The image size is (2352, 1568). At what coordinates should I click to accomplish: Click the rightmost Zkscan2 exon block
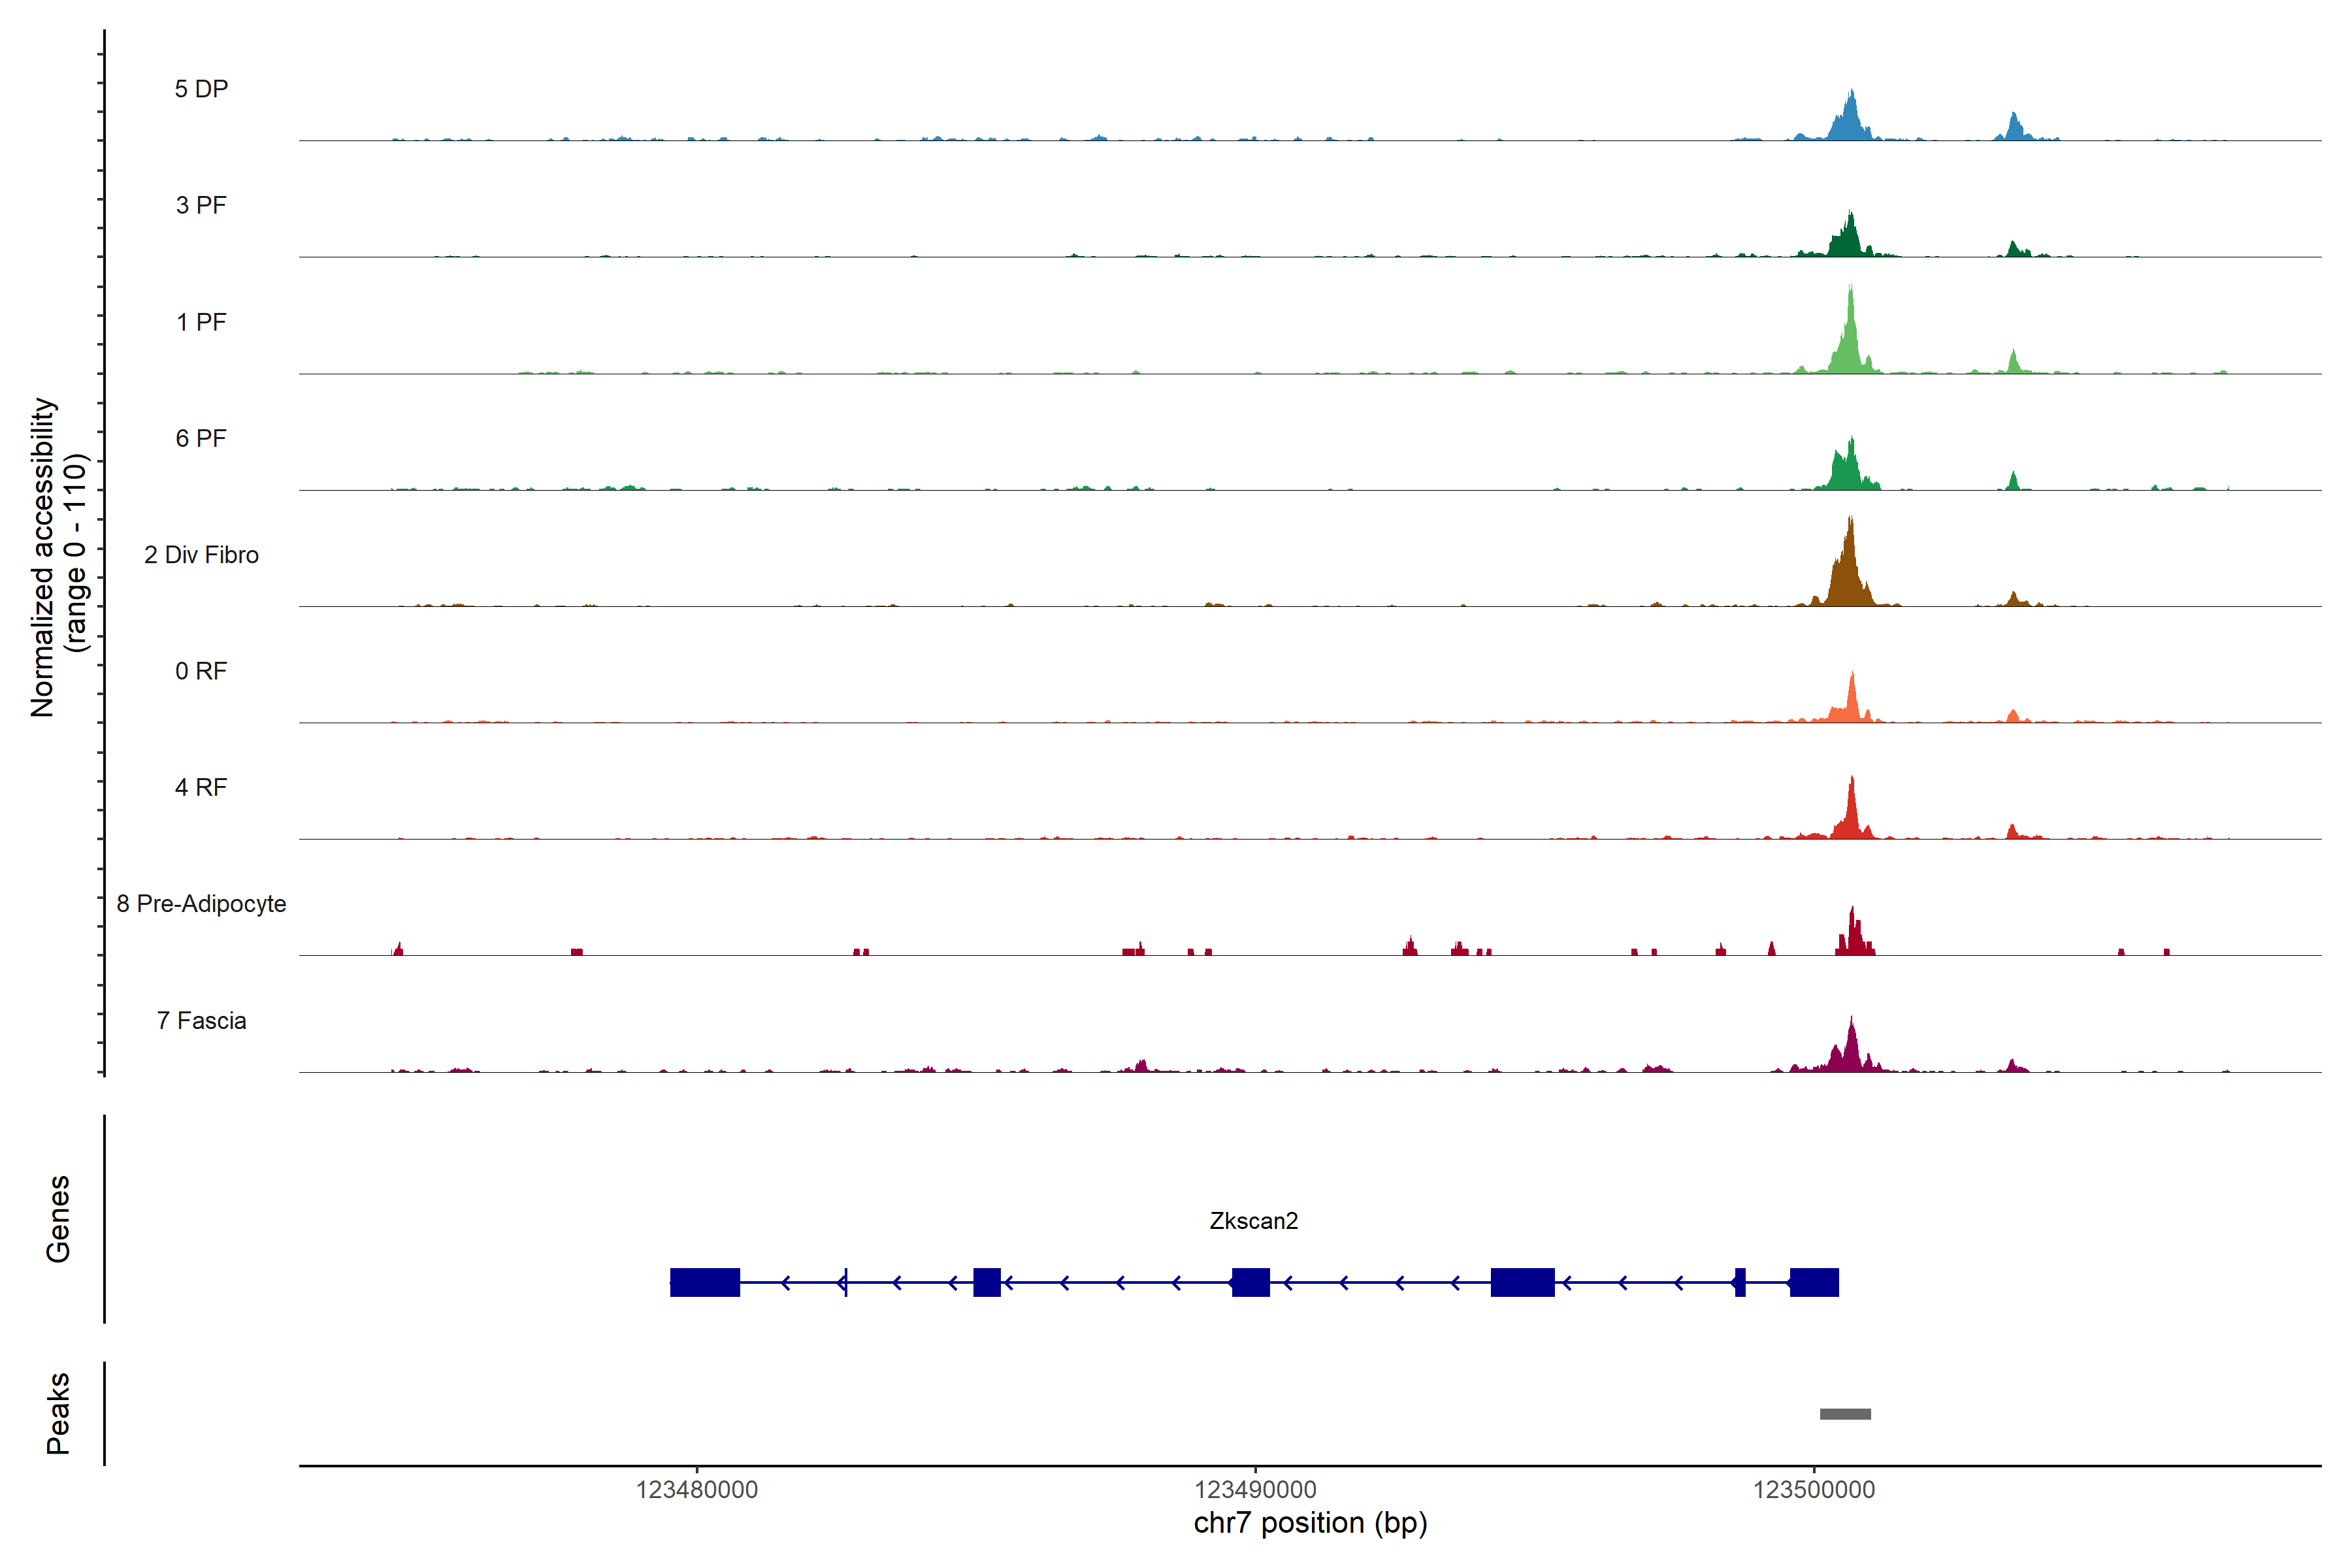pyautogui.click(x=1814, y=1282)
